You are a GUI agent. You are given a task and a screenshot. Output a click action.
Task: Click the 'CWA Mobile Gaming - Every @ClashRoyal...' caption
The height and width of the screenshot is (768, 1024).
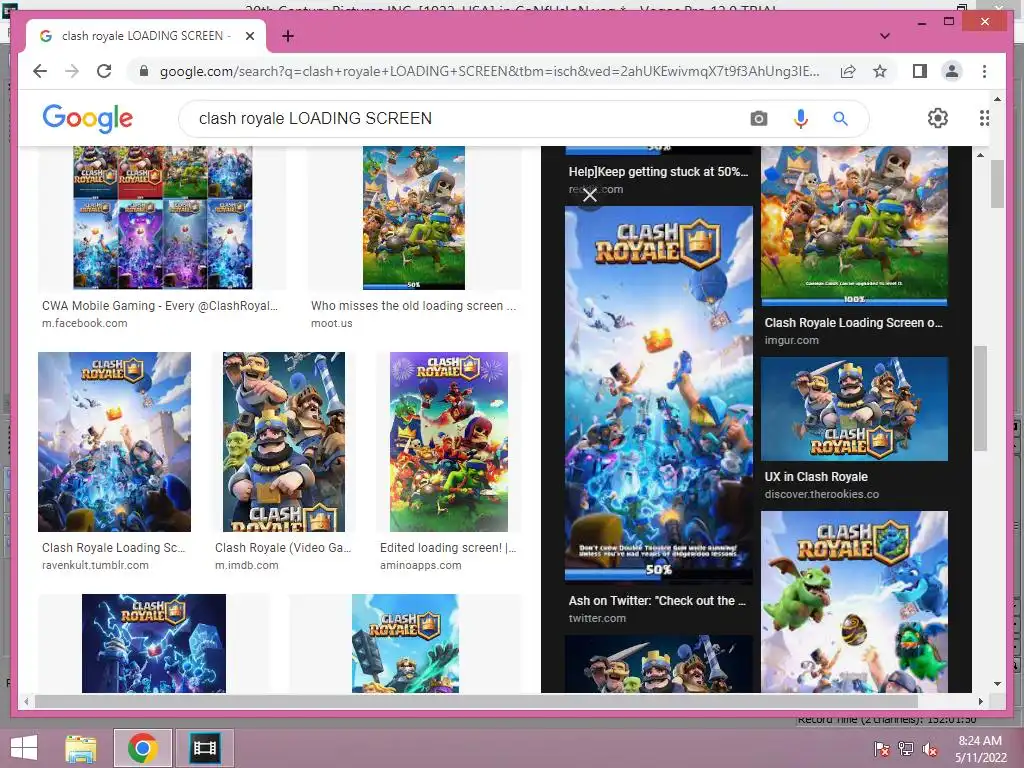160,306
